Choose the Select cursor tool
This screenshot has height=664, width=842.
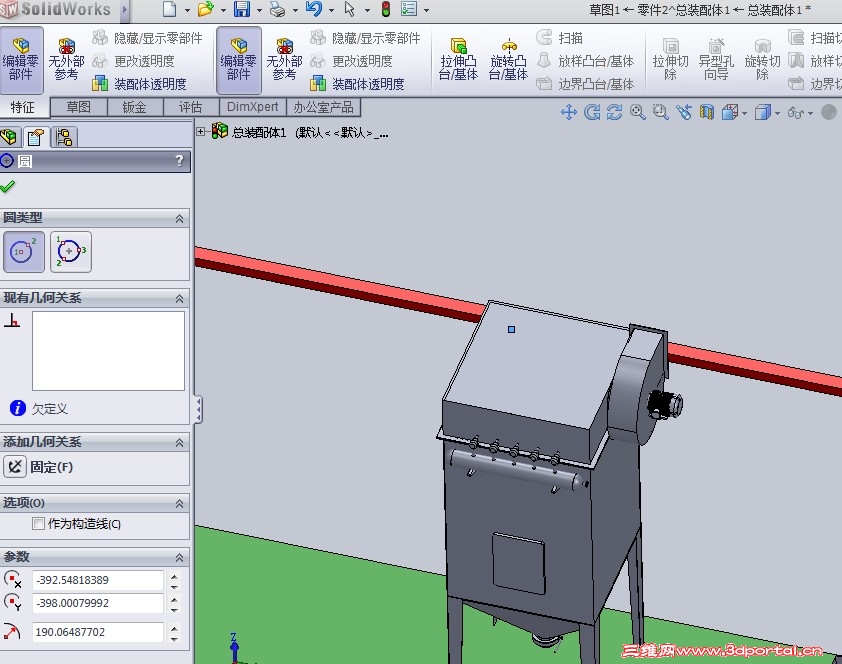point(350,9)
